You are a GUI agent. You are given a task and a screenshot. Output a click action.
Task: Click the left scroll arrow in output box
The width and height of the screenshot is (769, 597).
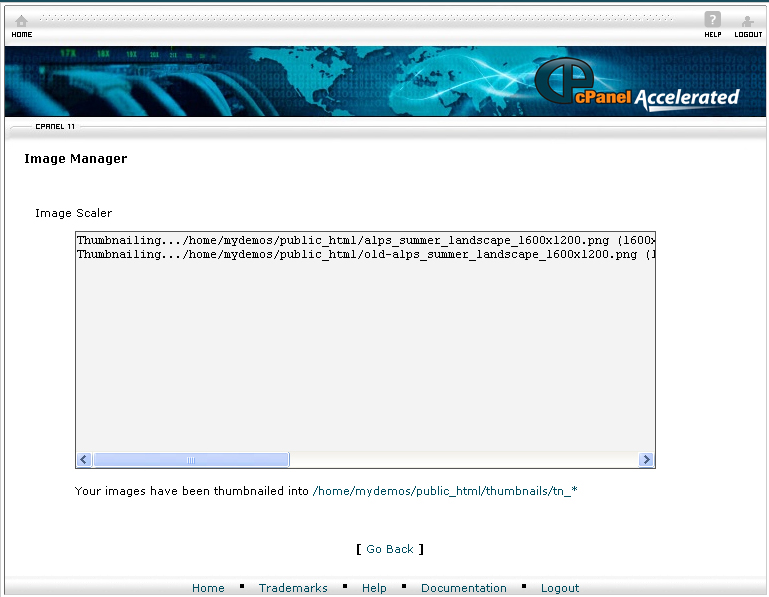click(84, 459)
